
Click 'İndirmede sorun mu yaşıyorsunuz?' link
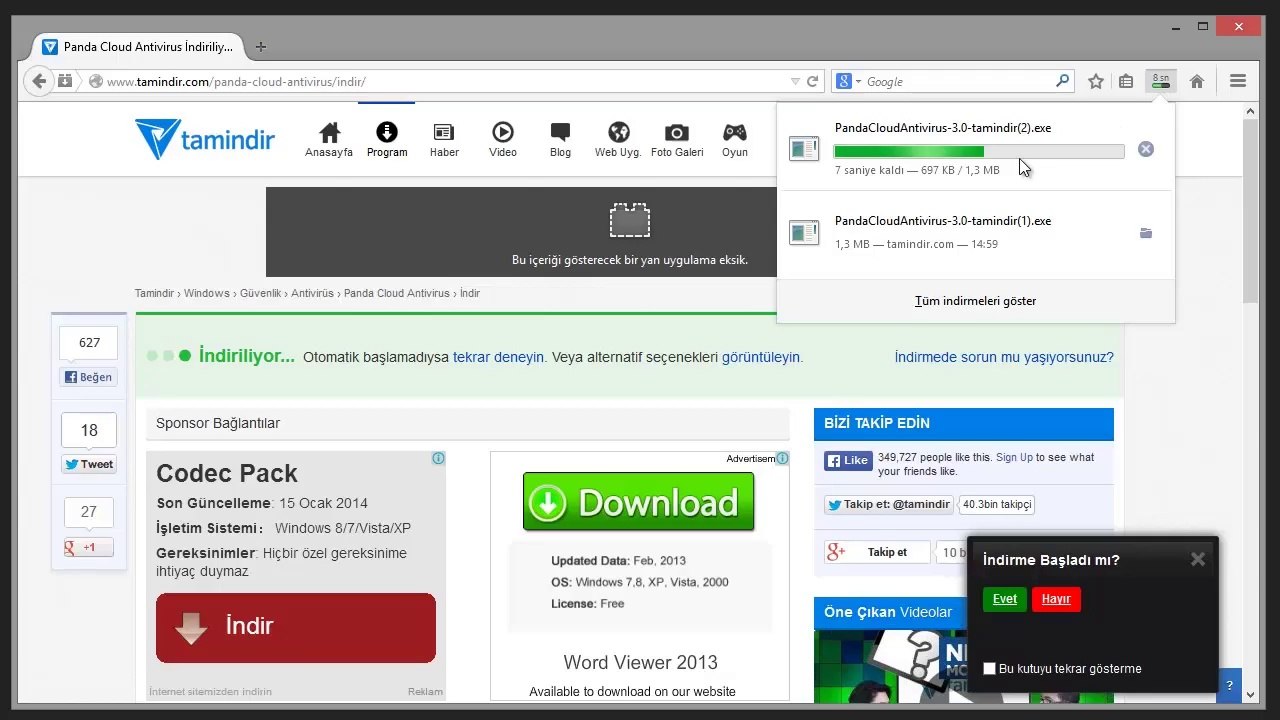[x=1004, y=357]
